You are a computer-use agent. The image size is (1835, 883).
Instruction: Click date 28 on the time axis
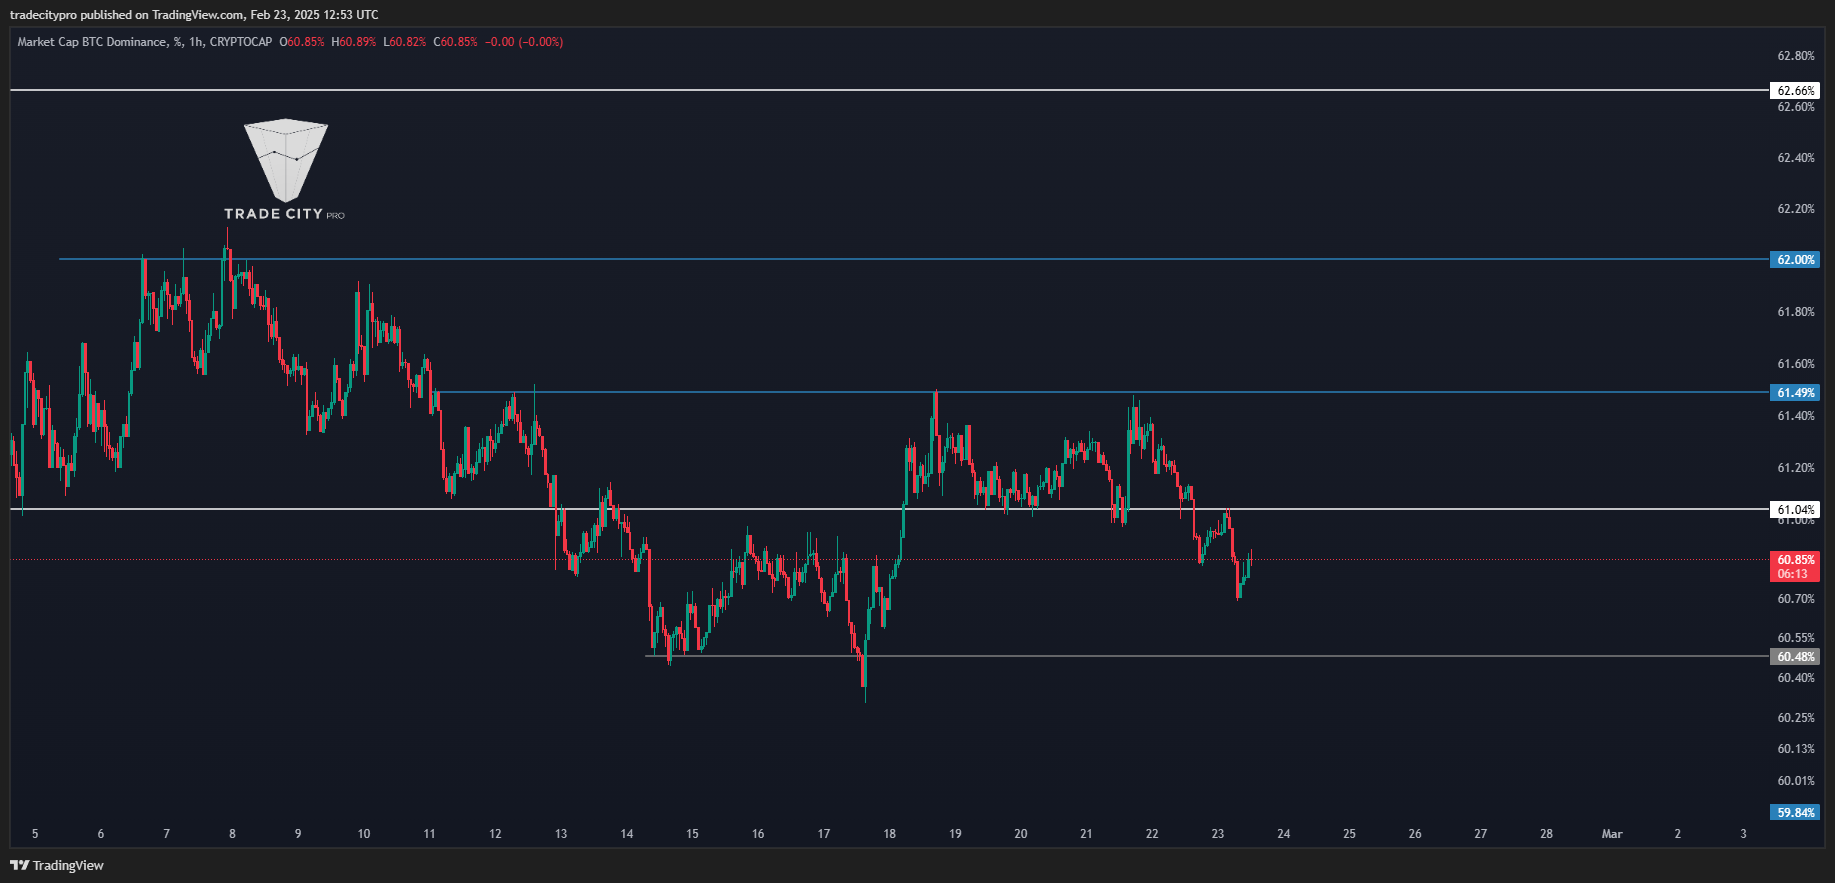[1546, 834]
